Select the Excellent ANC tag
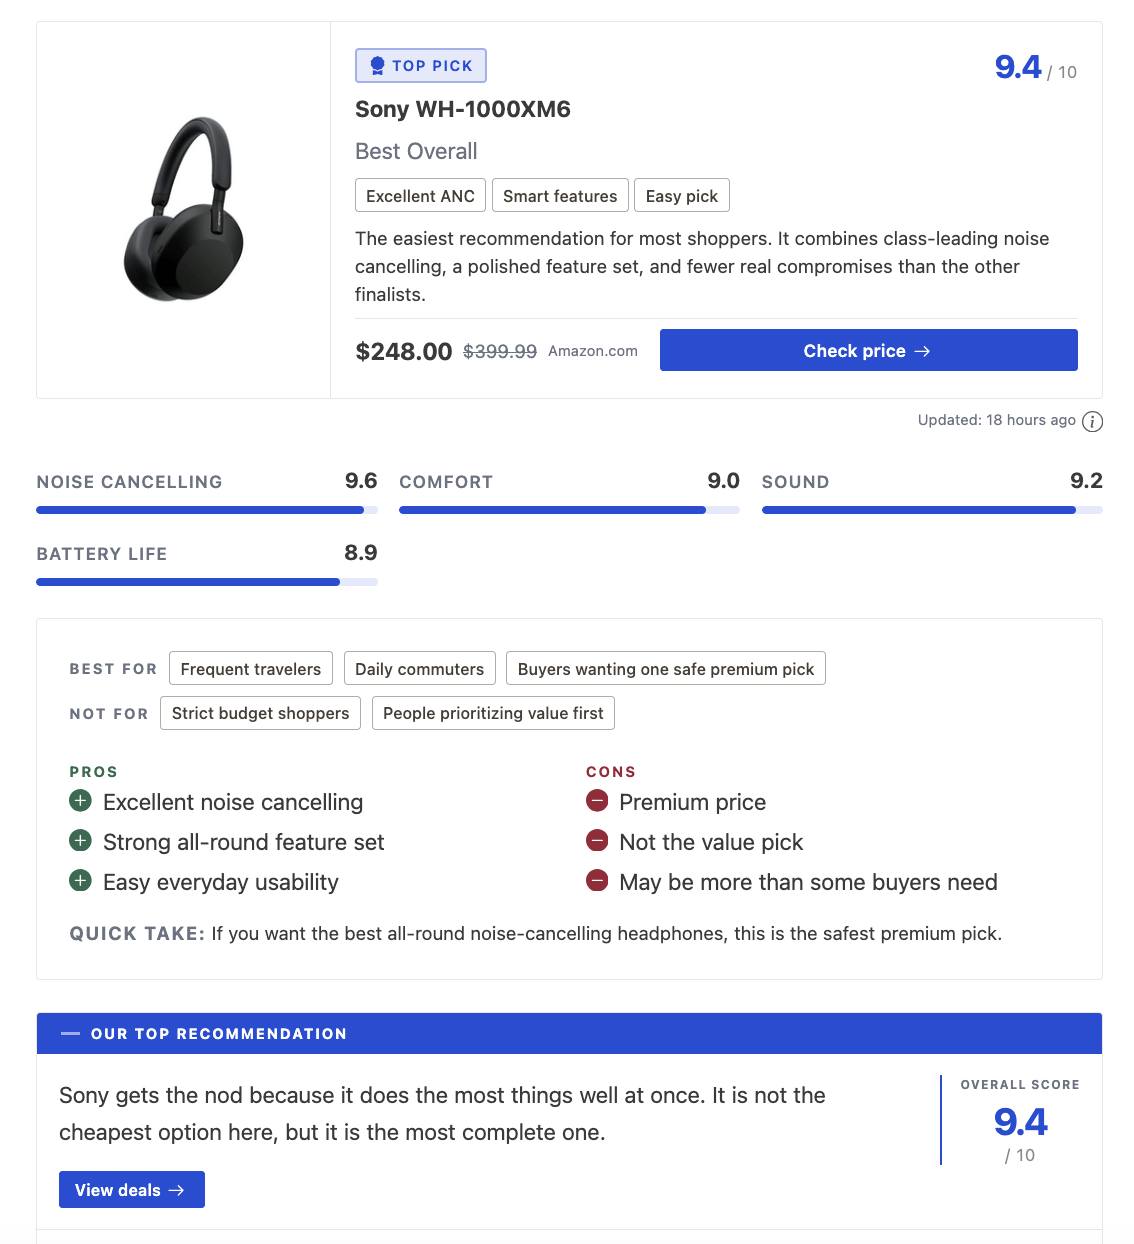The image size is (1134, 1244). point(420,195)
